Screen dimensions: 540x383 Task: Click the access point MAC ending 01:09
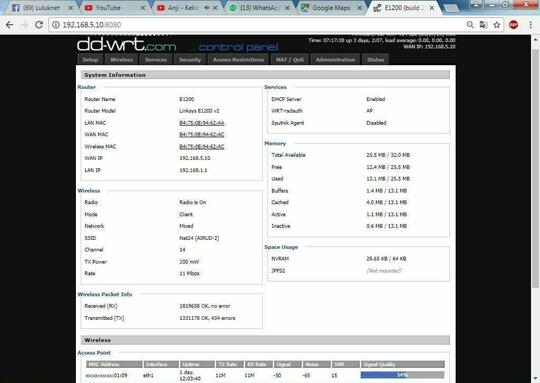[x=106, y=375]
